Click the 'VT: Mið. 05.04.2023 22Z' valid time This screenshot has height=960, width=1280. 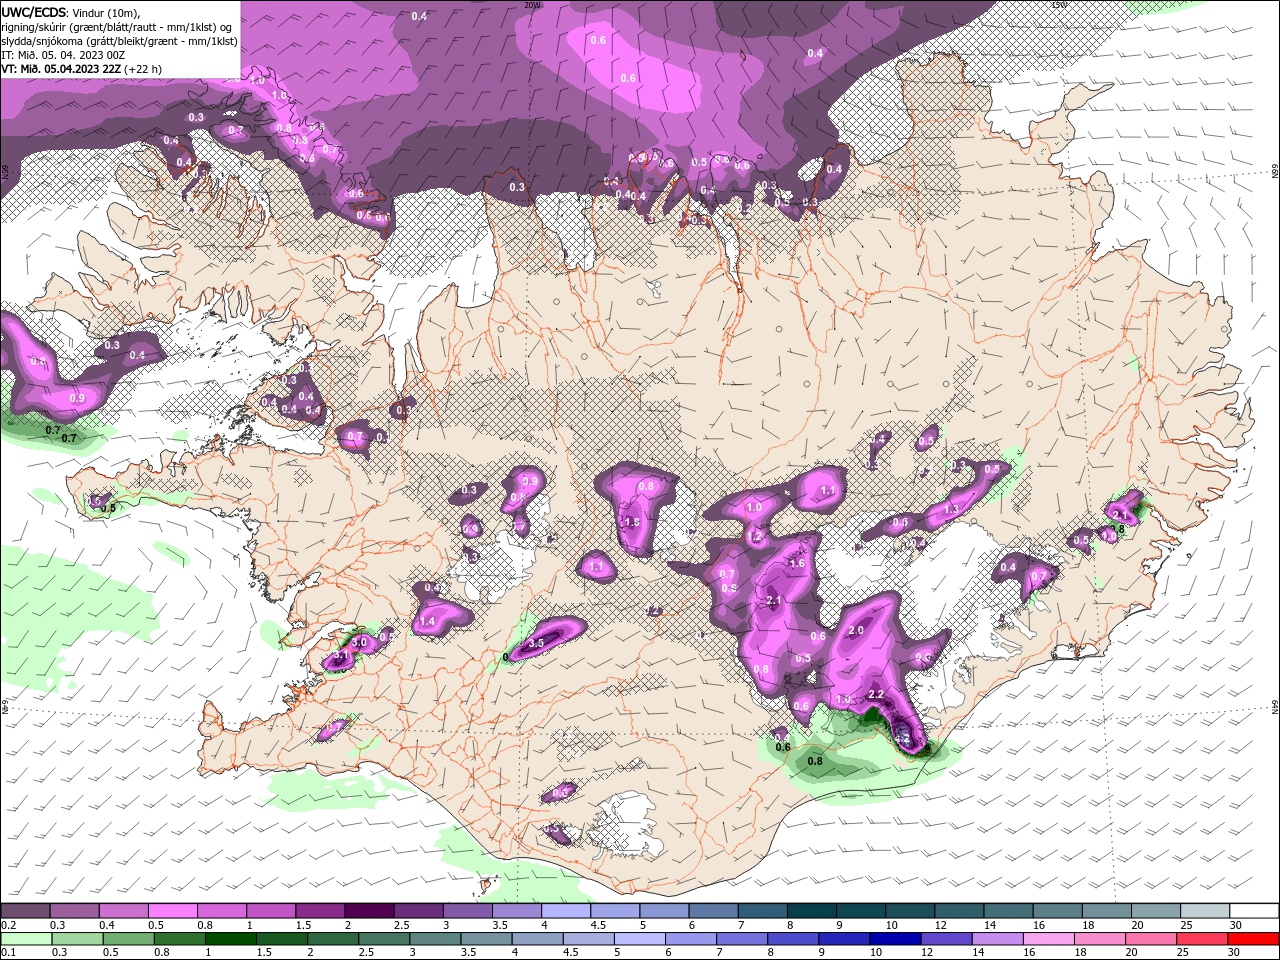coord(60,69)
